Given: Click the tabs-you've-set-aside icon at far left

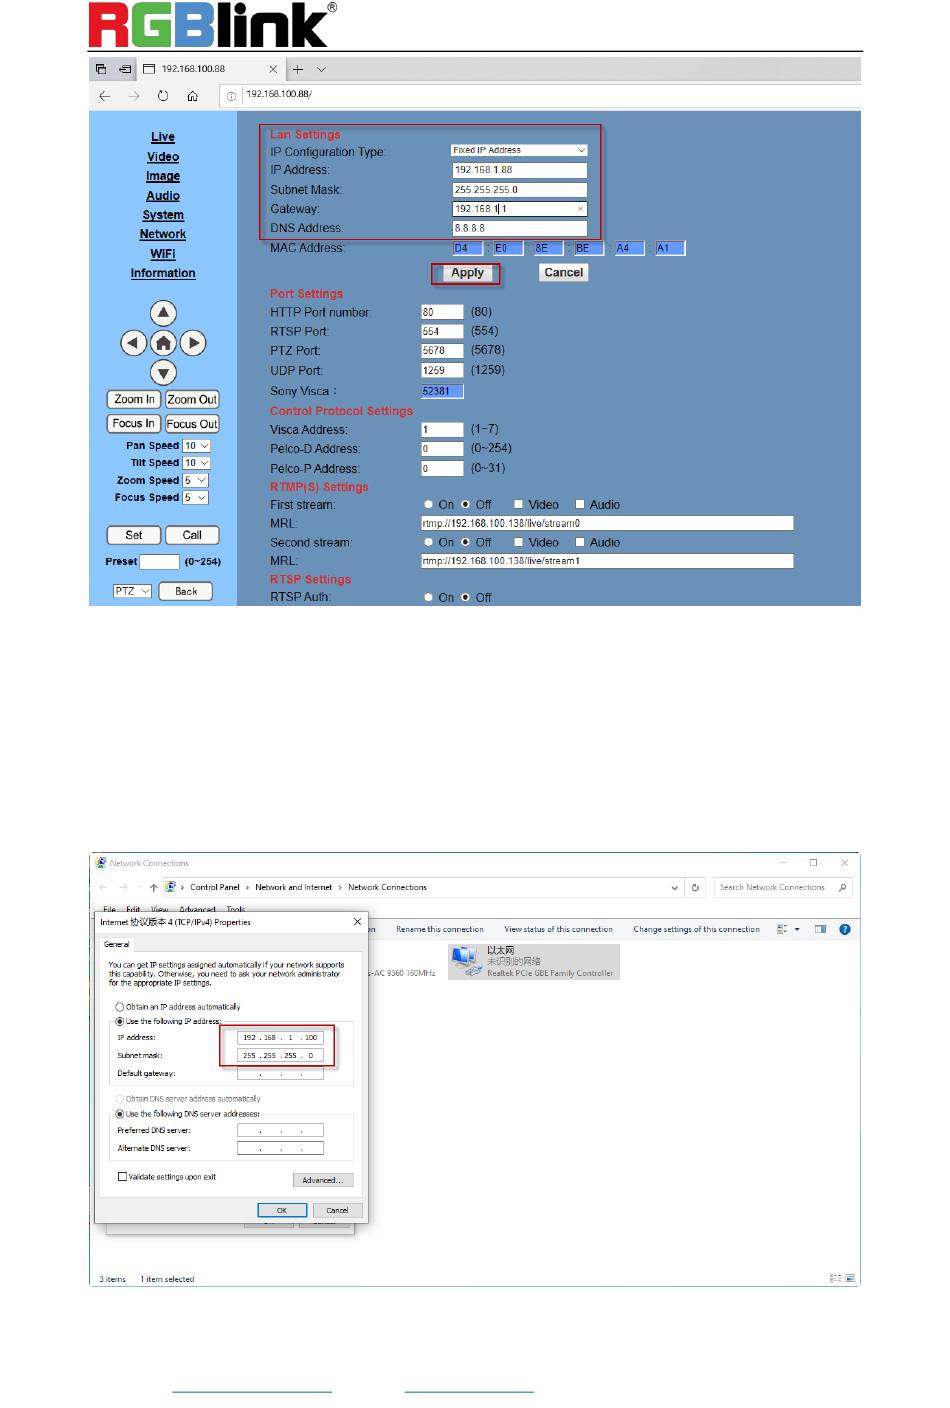Looking at the screenshot, I should (101, 69).
